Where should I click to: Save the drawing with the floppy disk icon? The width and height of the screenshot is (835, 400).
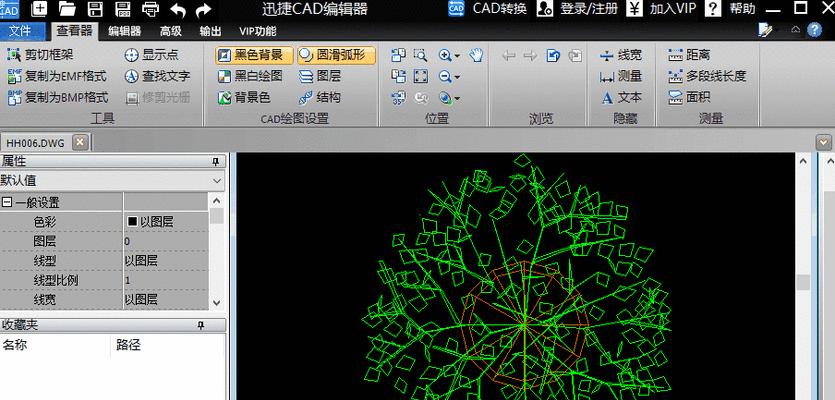click(x=95, y=9)
